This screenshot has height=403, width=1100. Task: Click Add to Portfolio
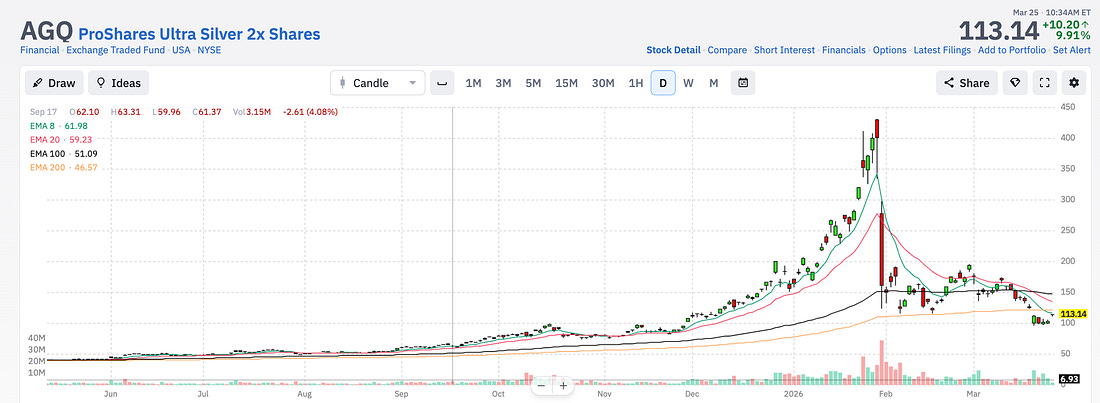point(1012,50)
